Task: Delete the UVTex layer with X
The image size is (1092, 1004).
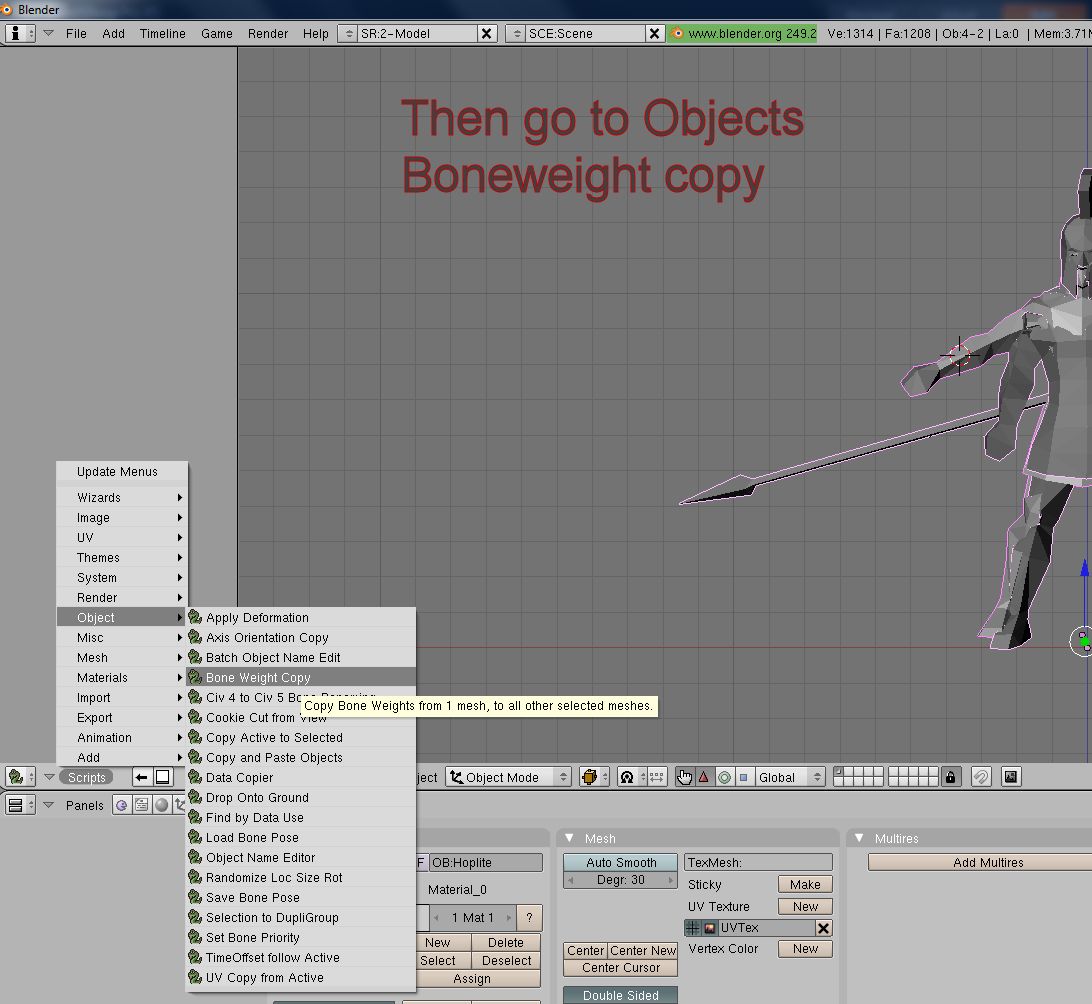Action: [823, 928]
